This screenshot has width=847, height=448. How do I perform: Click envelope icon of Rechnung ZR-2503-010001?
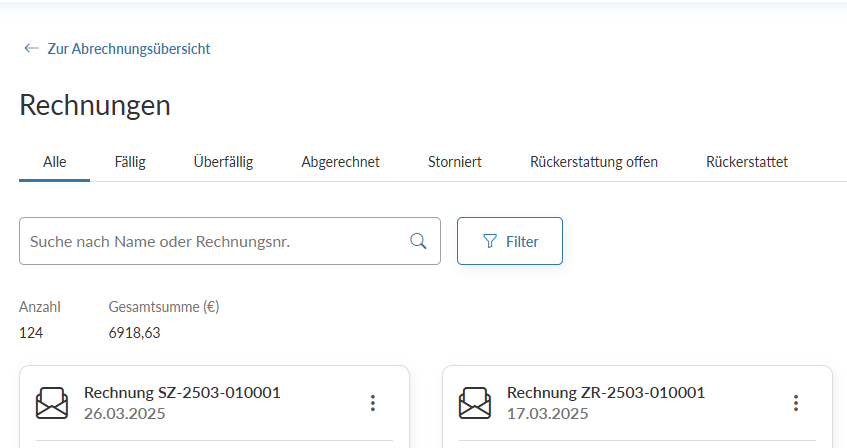coord(475,403)
